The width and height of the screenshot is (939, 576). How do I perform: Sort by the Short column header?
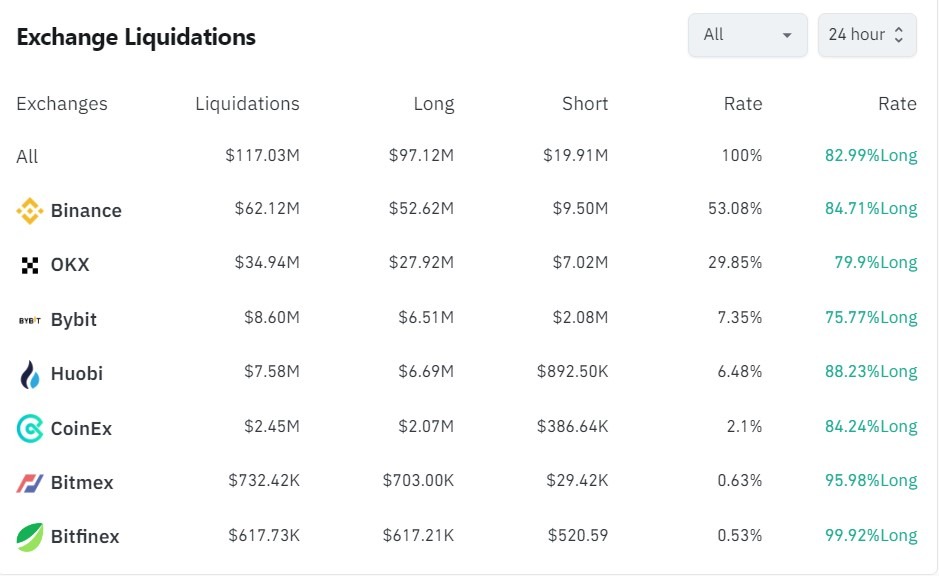(x=584, y=104)
